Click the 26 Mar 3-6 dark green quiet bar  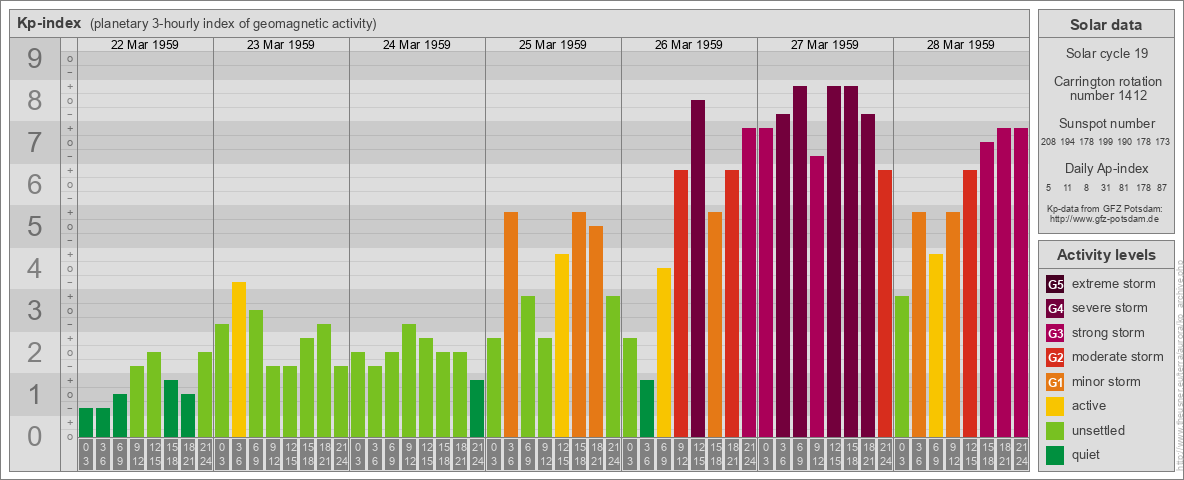point(646,408)
